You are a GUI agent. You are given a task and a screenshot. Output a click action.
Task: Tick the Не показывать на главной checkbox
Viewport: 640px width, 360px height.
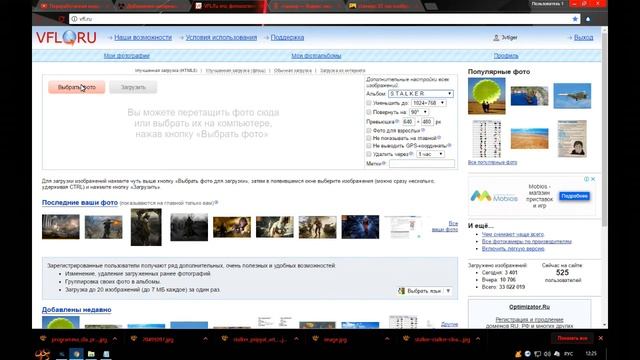369,138
